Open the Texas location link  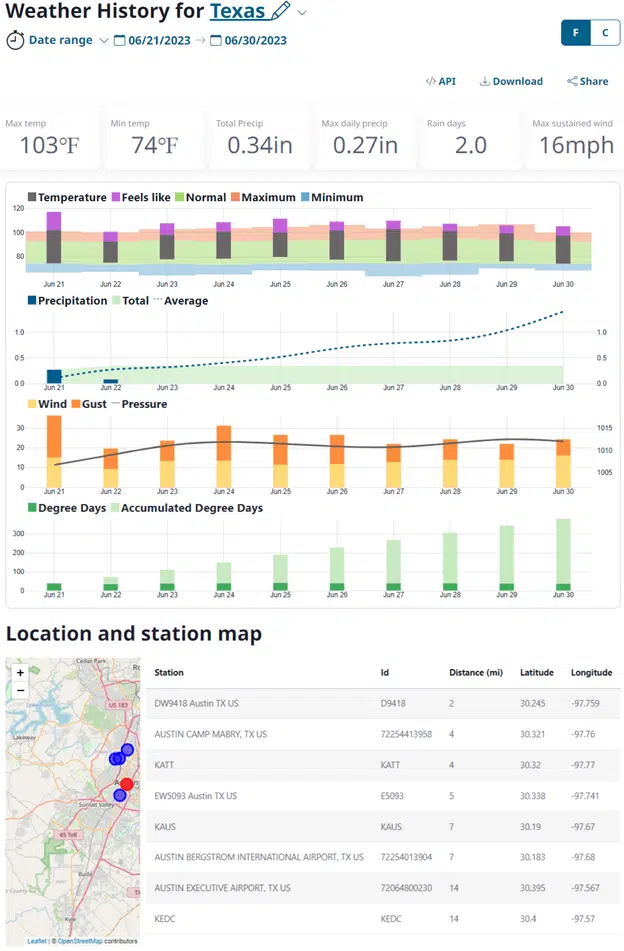[x=237, y=12]
